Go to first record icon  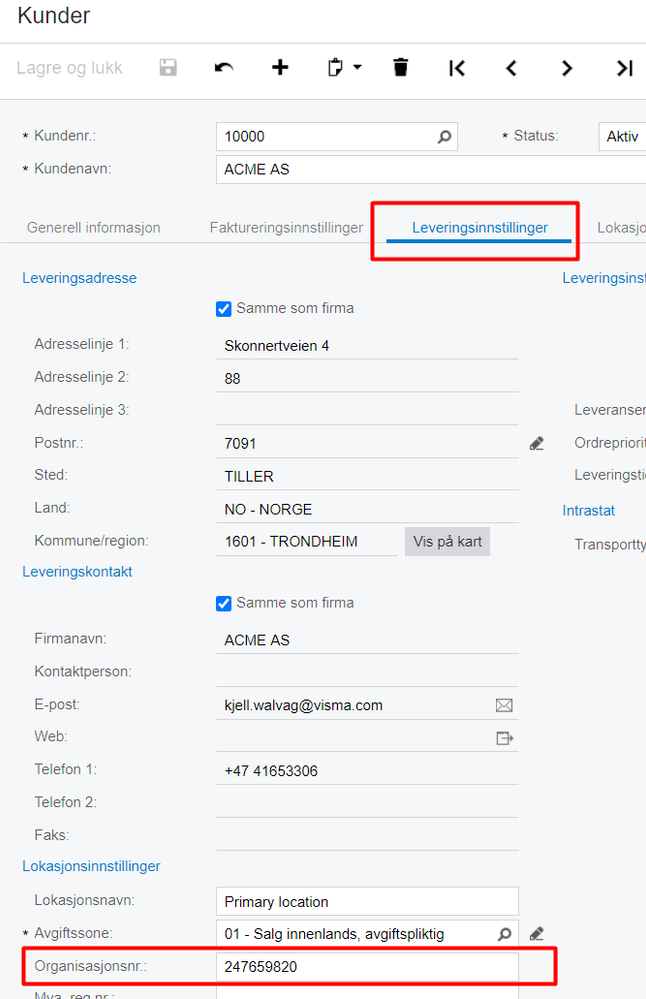pos(457,68)
